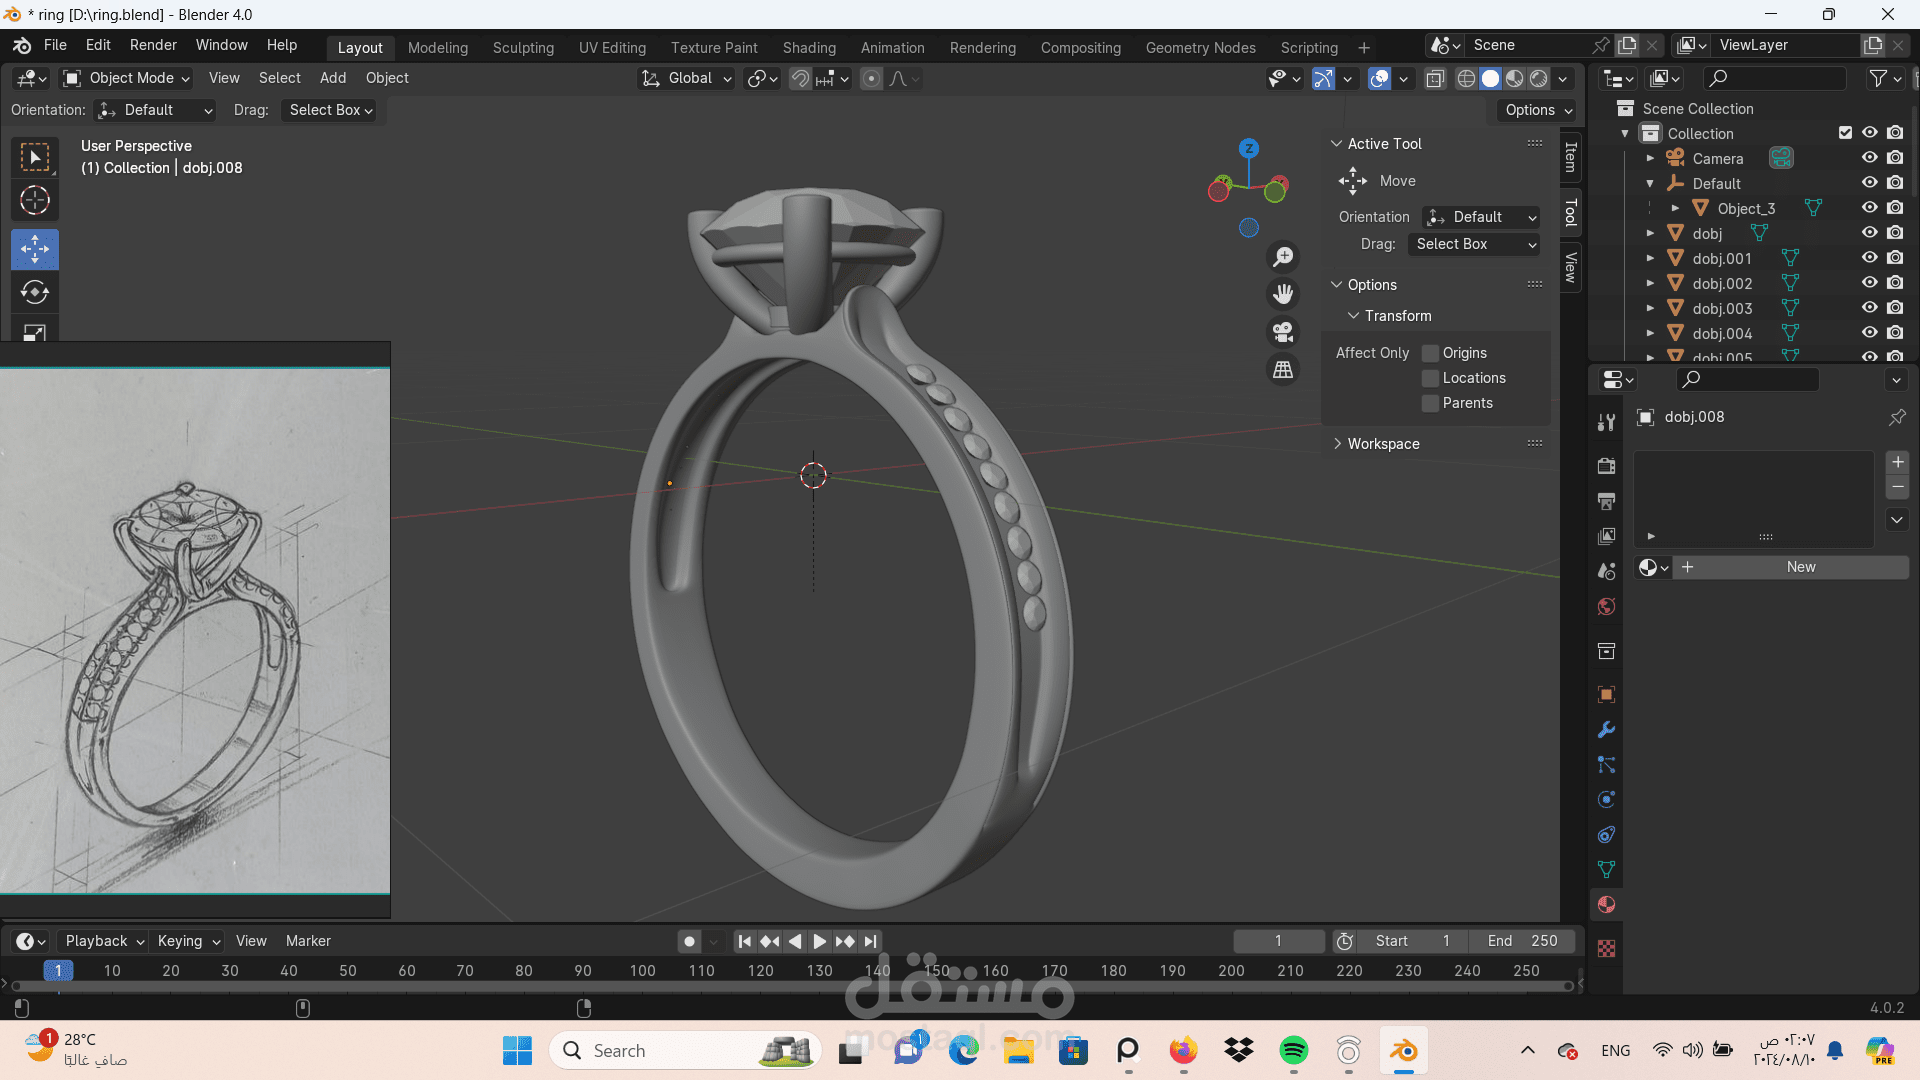Click frame 100 on the timeline

(642, 970)
